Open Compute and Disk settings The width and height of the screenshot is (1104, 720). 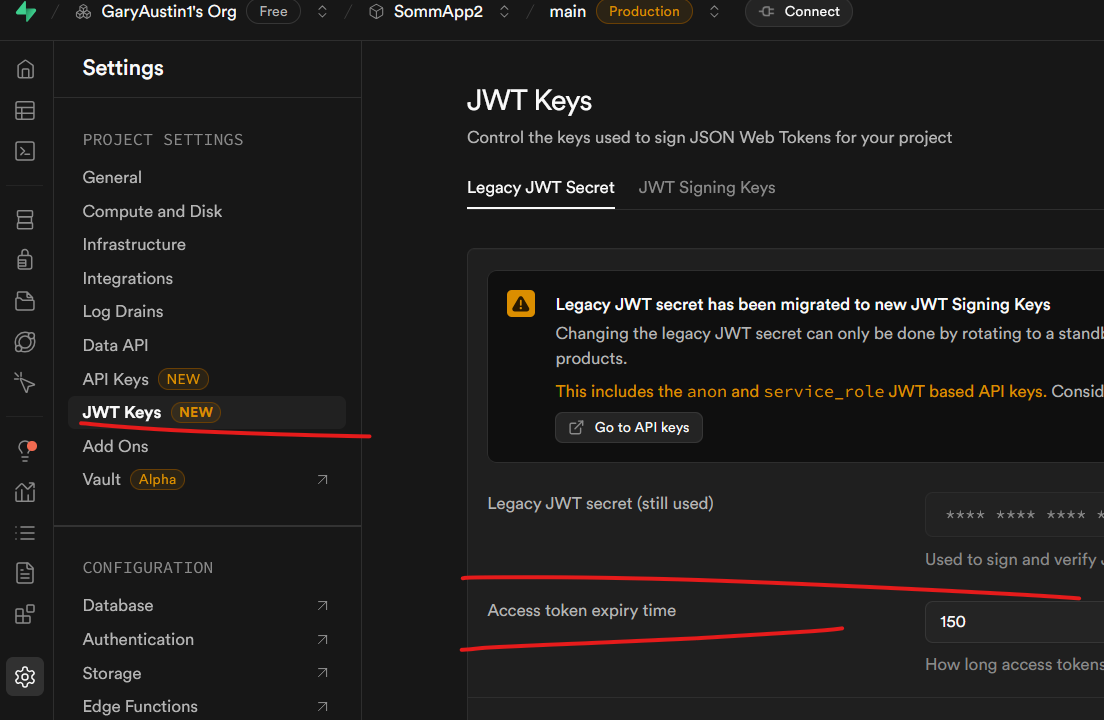click(x=152, y=211)
